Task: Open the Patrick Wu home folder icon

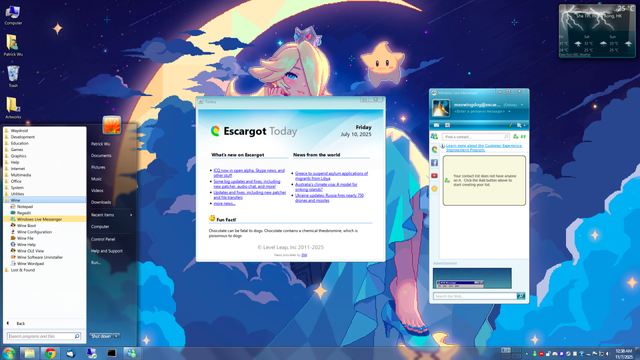Action: (x=13, y=45)
